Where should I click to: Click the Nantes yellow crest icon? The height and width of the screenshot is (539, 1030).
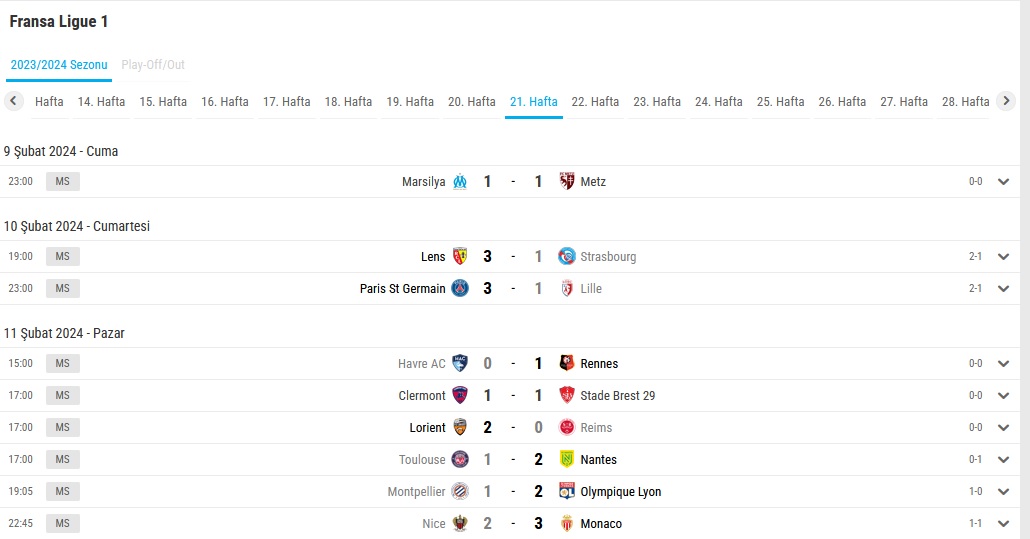(567, 459)
